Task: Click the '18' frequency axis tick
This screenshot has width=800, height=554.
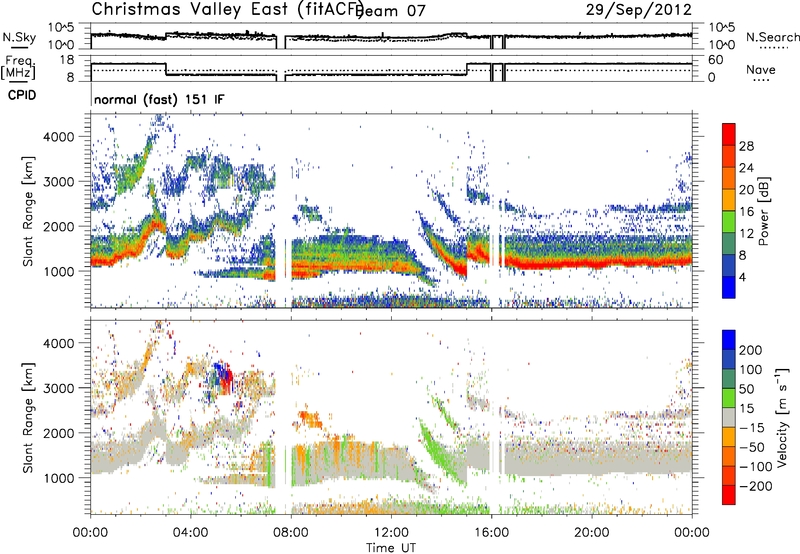Action: click(x=67, y=60)
